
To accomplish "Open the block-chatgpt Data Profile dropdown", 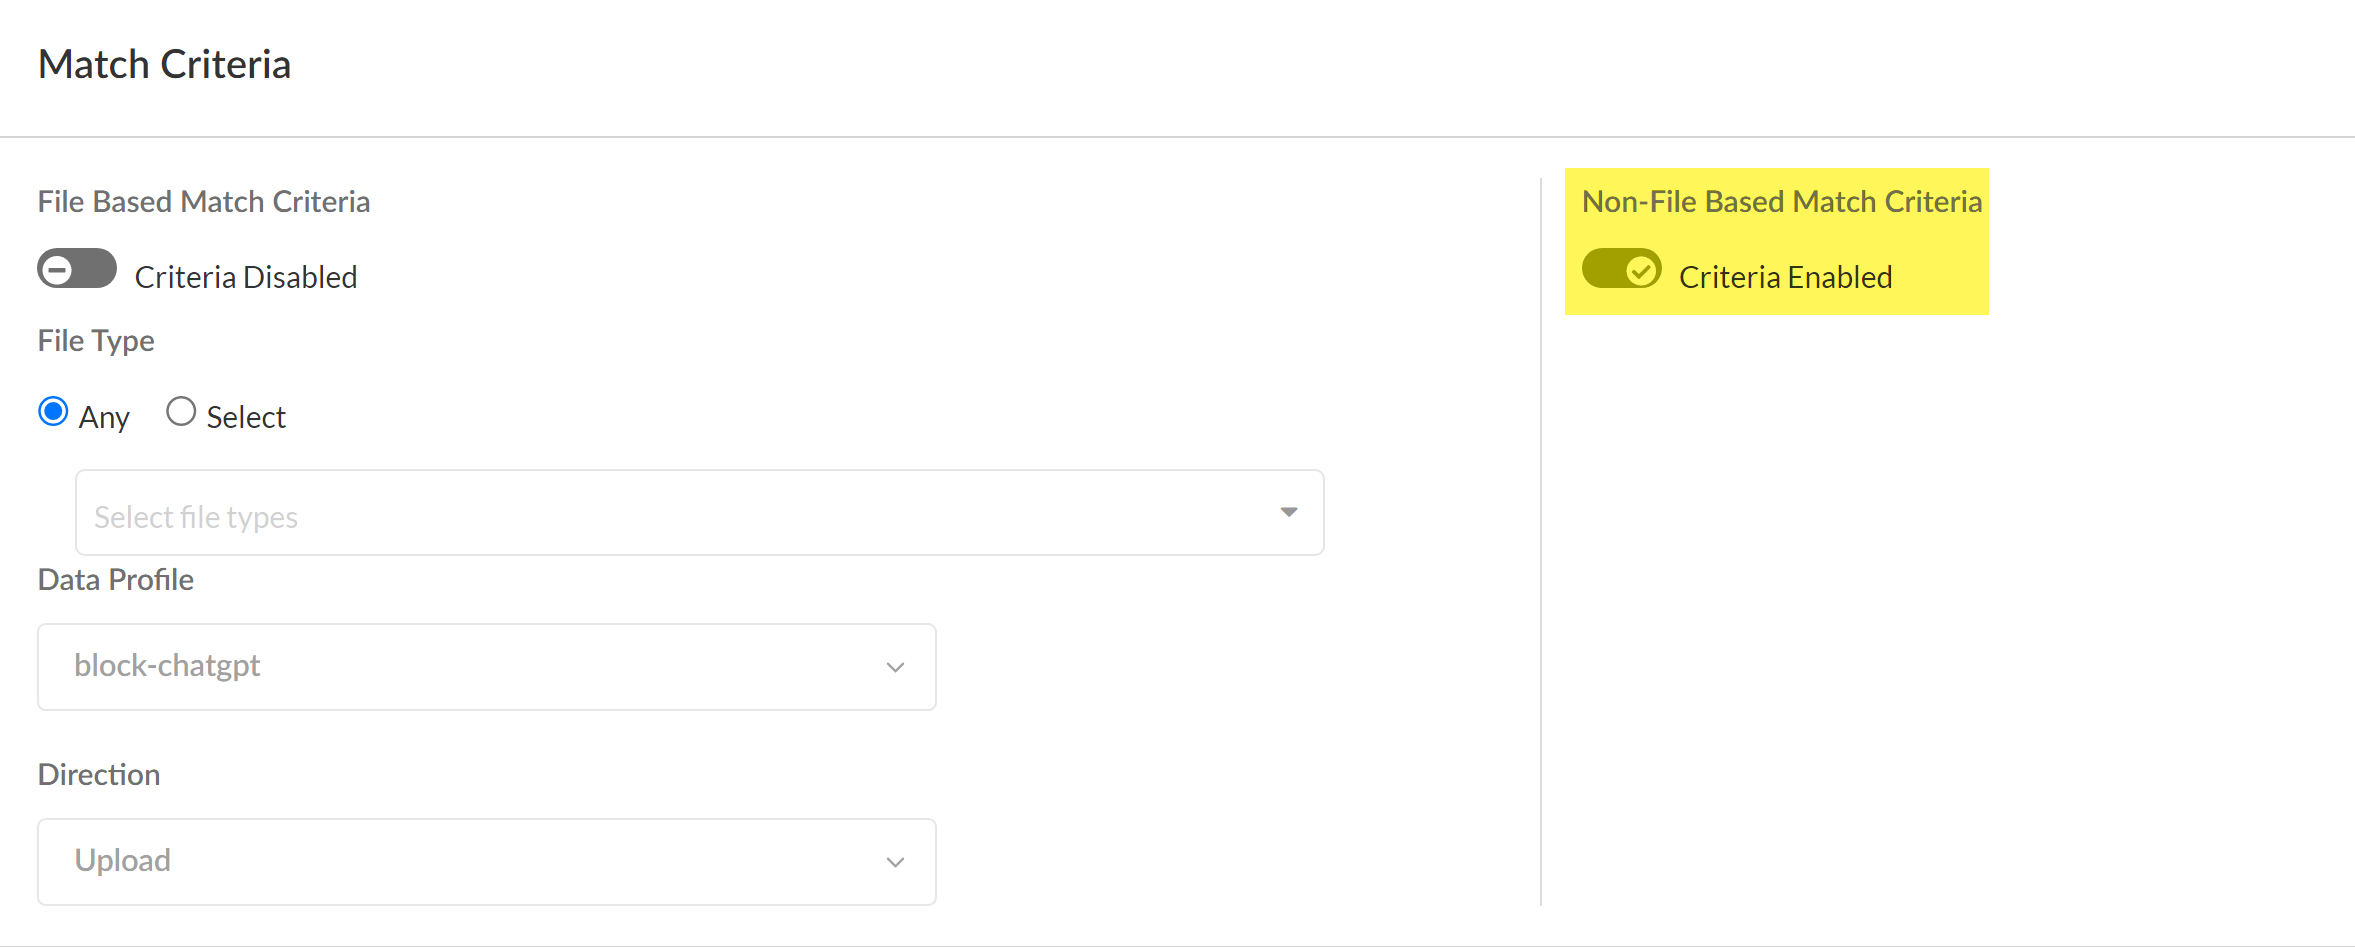I will pos(486,667).
